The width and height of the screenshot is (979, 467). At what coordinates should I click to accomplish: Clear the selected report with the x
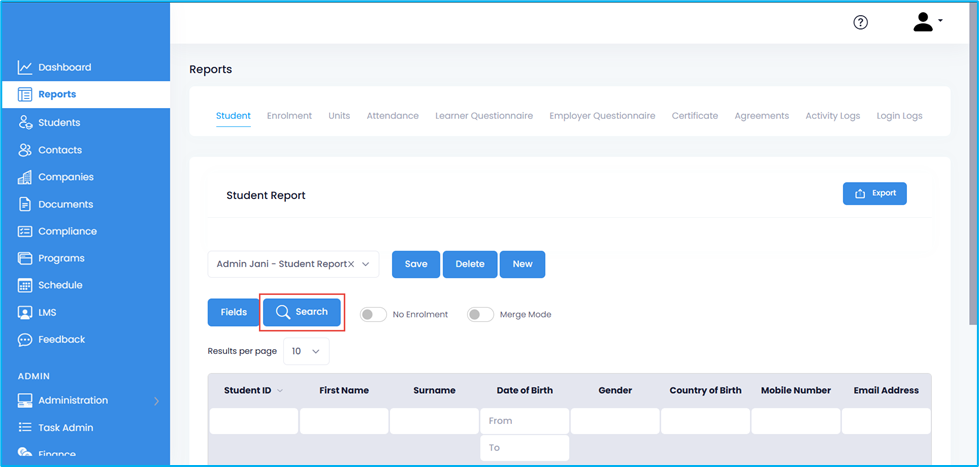click(351, 264)
